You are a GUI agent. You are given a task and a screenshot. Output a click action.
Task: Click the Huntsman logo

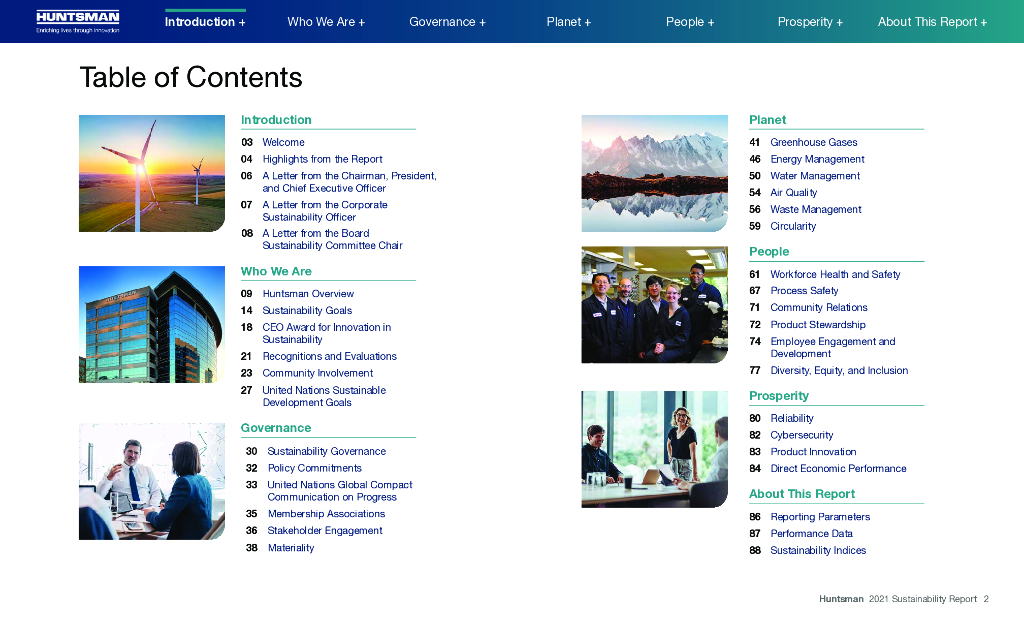click(78, 22)
